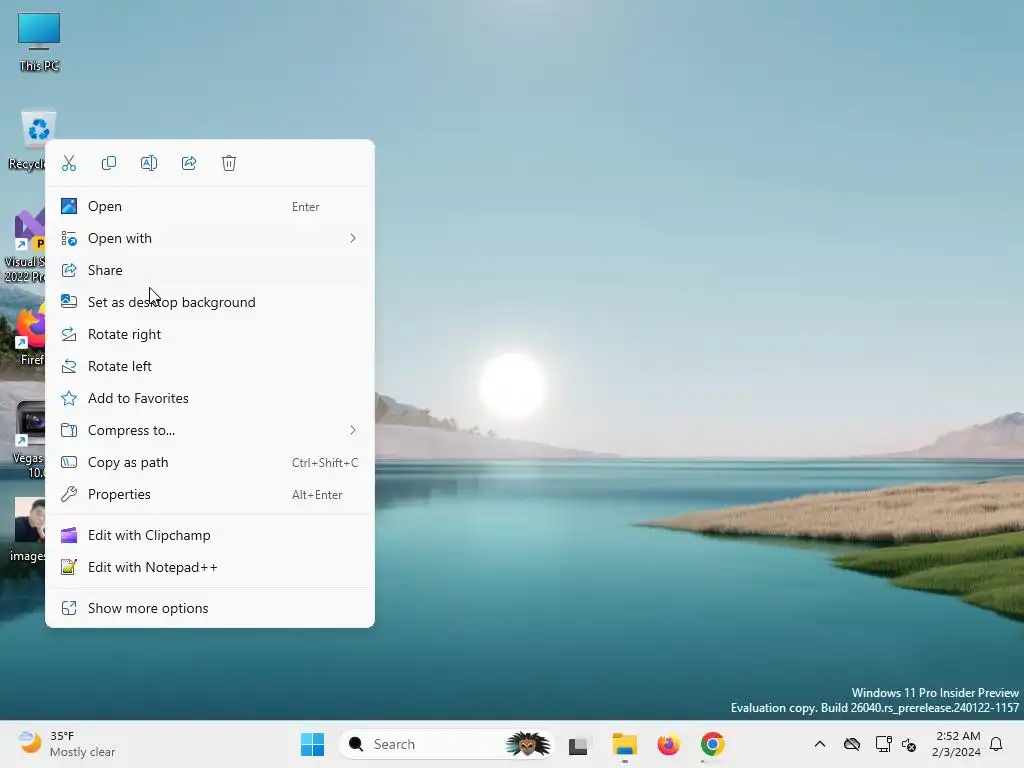1024x768 pixels.
Task: Show hidden system tray icons chevron
Action: [820, 744]
